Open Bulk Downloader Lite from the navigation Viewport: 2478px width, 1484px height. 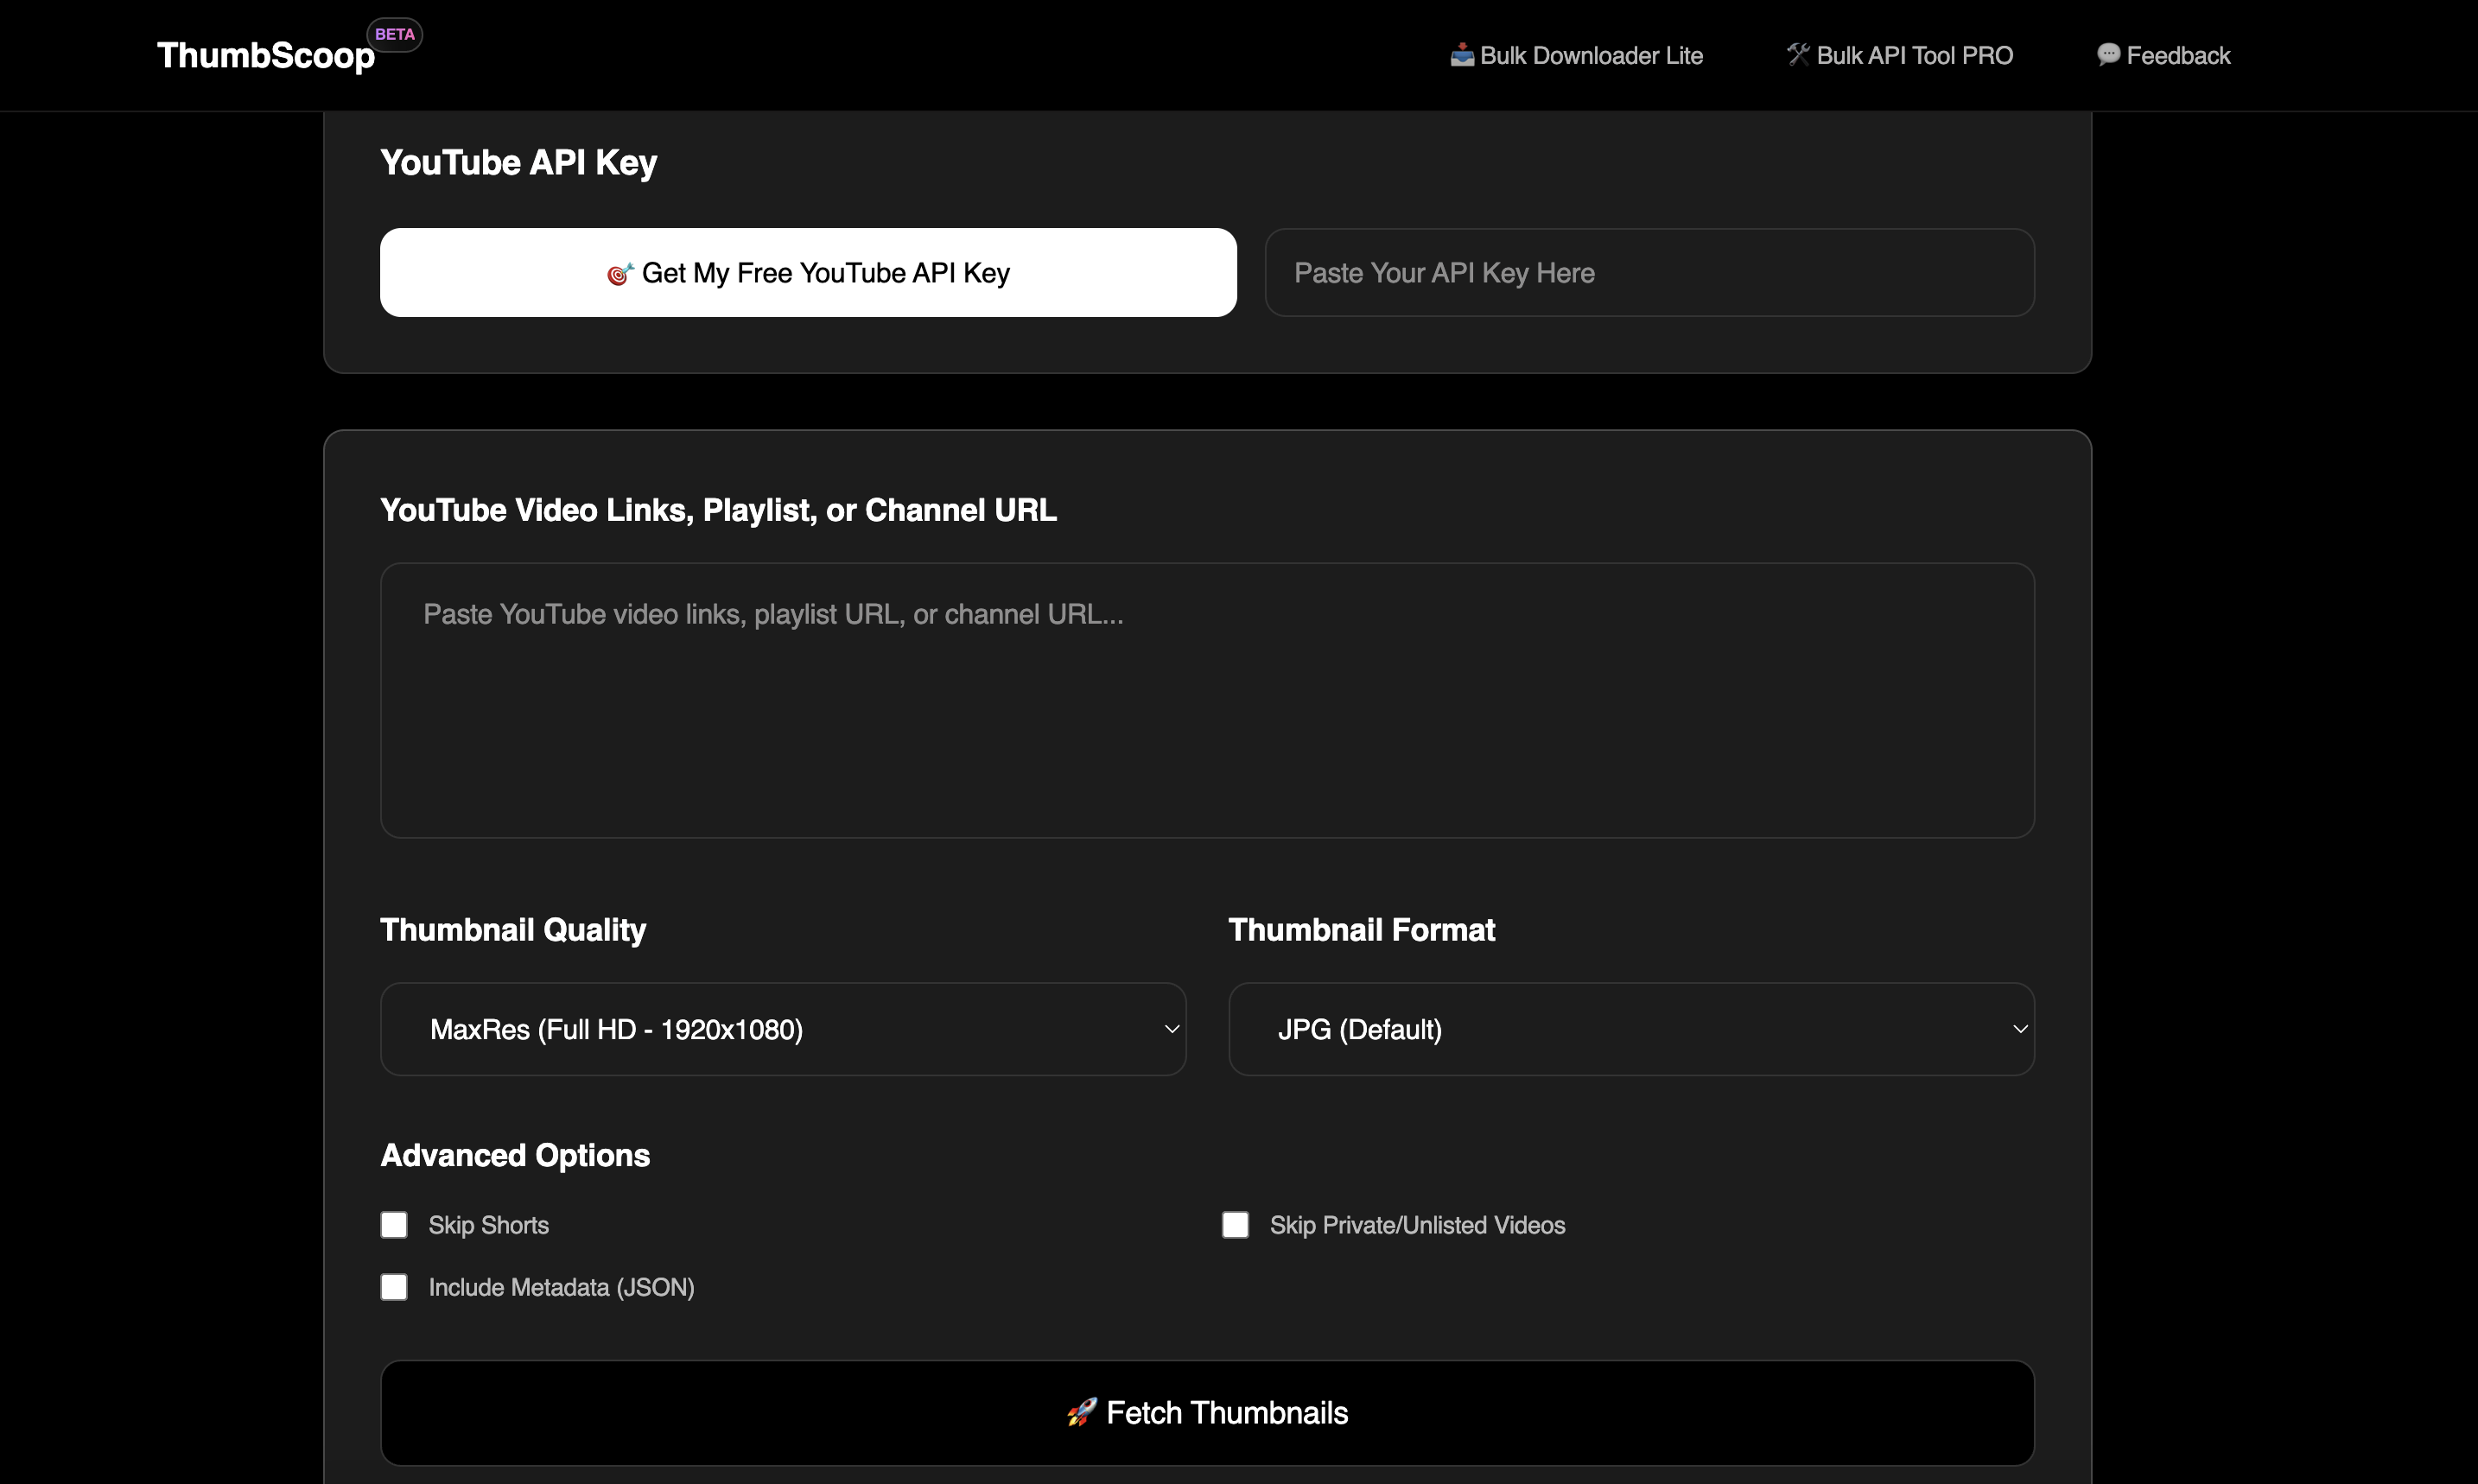pos(1590,56)
